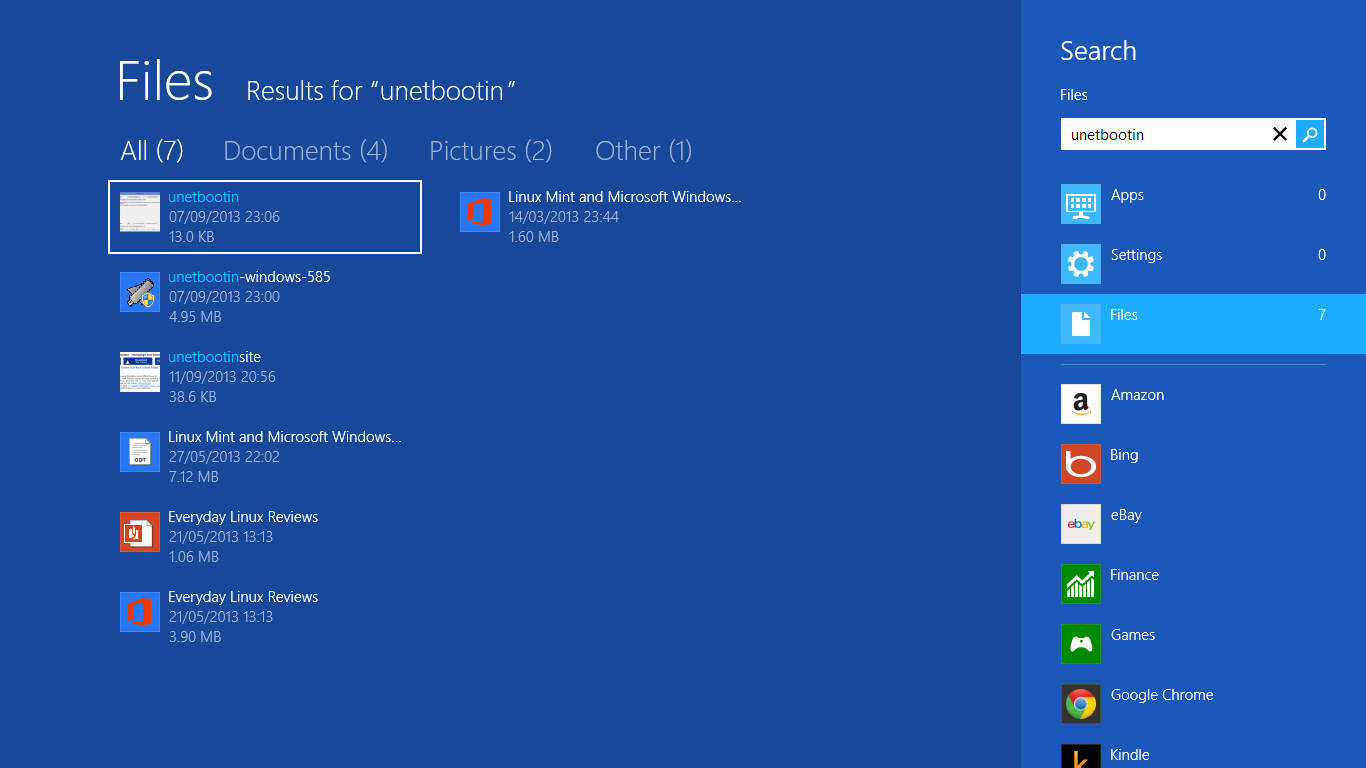Click the 11/09/2013 20:56 date

click(222, 377)
